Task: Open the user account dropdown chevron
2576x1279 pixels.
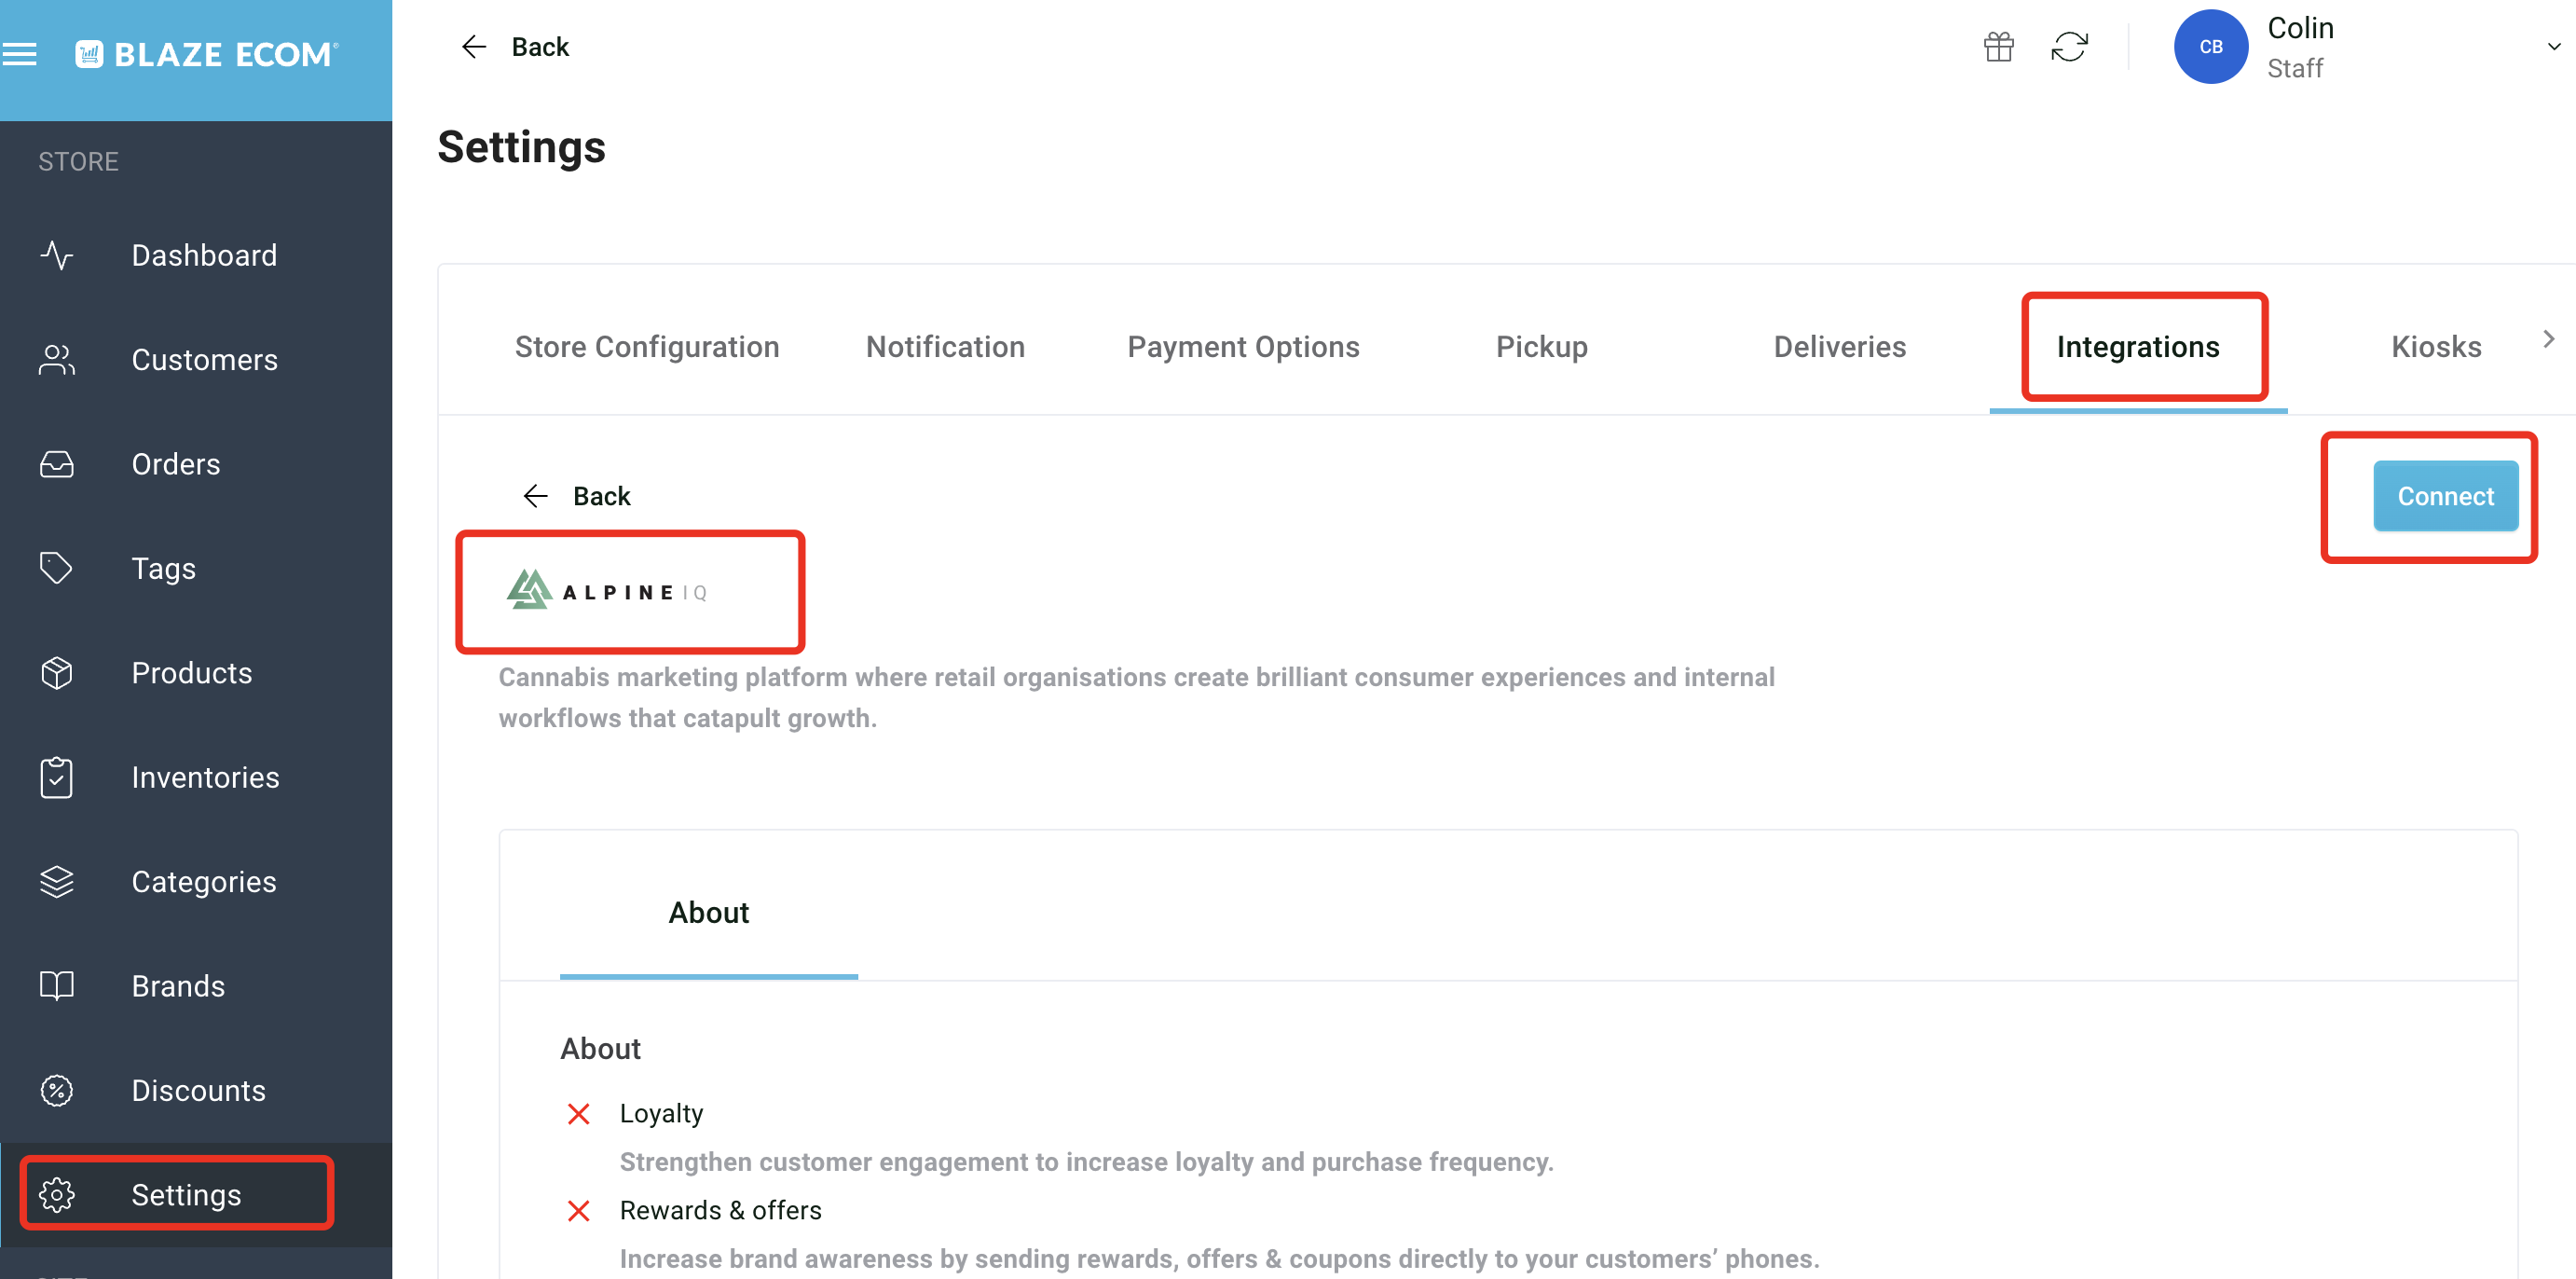Action: pyautogui.click(x=2553, y=46)
